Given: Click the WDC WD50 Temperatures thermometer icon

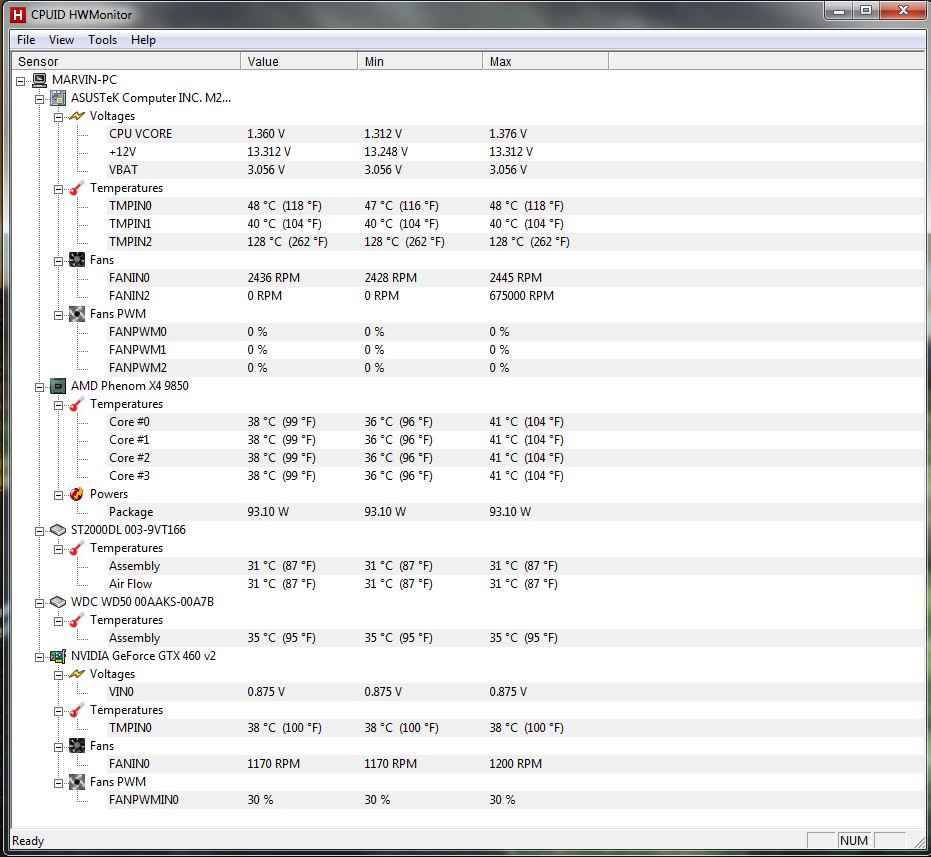Looking at the screenshot, I should pos(77,620).
